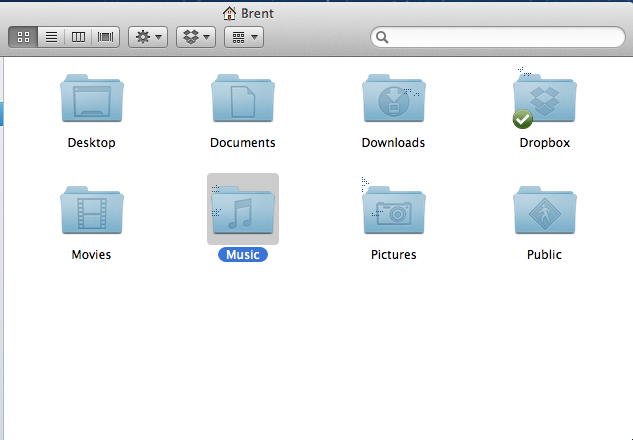This screenshot has height=440, width=633.
Task: Switch to list view
Action: pyautogui.click(x=51, y=37)
